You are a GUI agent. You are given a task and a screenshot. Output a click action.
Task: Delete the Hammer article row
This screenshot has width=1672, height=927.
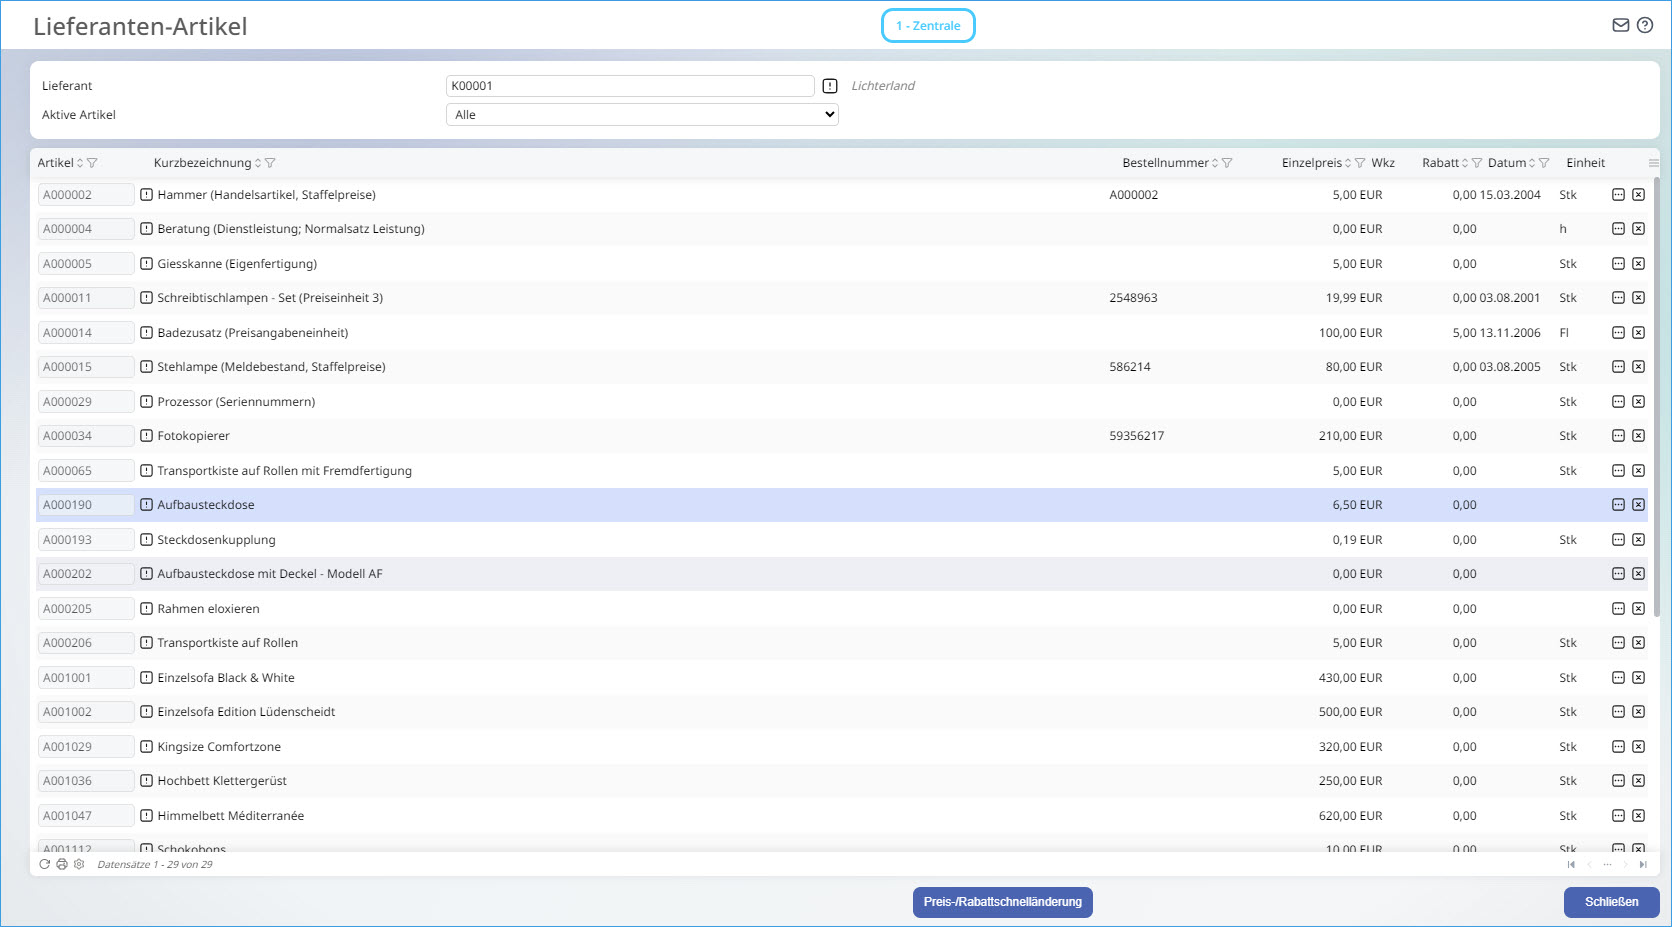pyautogui.click(x=1638, y=195)
